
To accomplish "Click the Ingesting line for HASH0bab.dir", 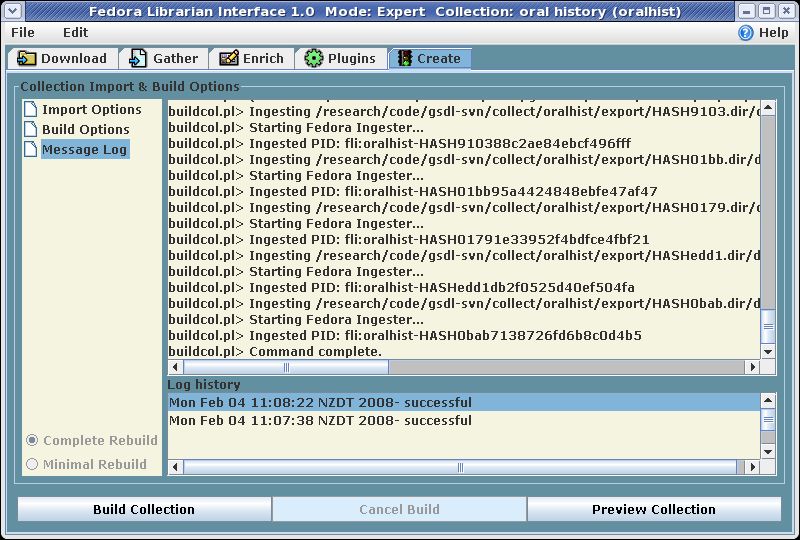I will click(464, 303).
